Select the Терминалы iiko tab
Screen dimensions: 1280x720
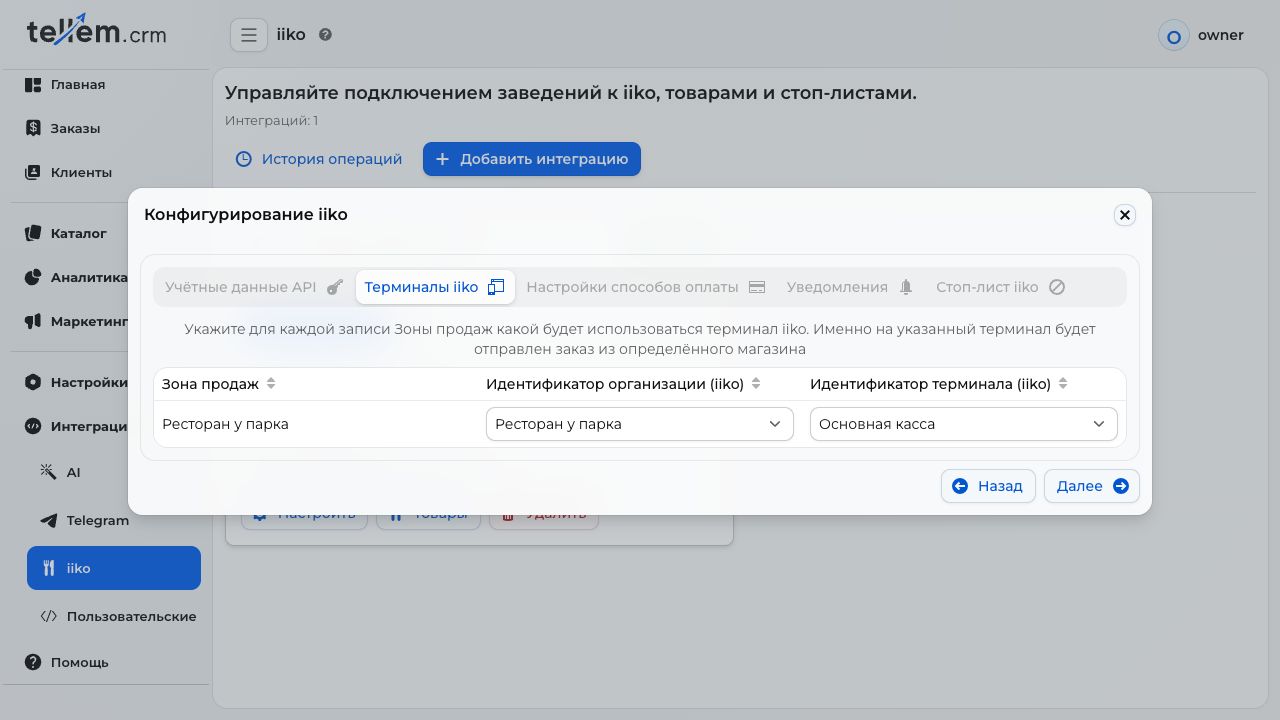[x=435, y=287]
